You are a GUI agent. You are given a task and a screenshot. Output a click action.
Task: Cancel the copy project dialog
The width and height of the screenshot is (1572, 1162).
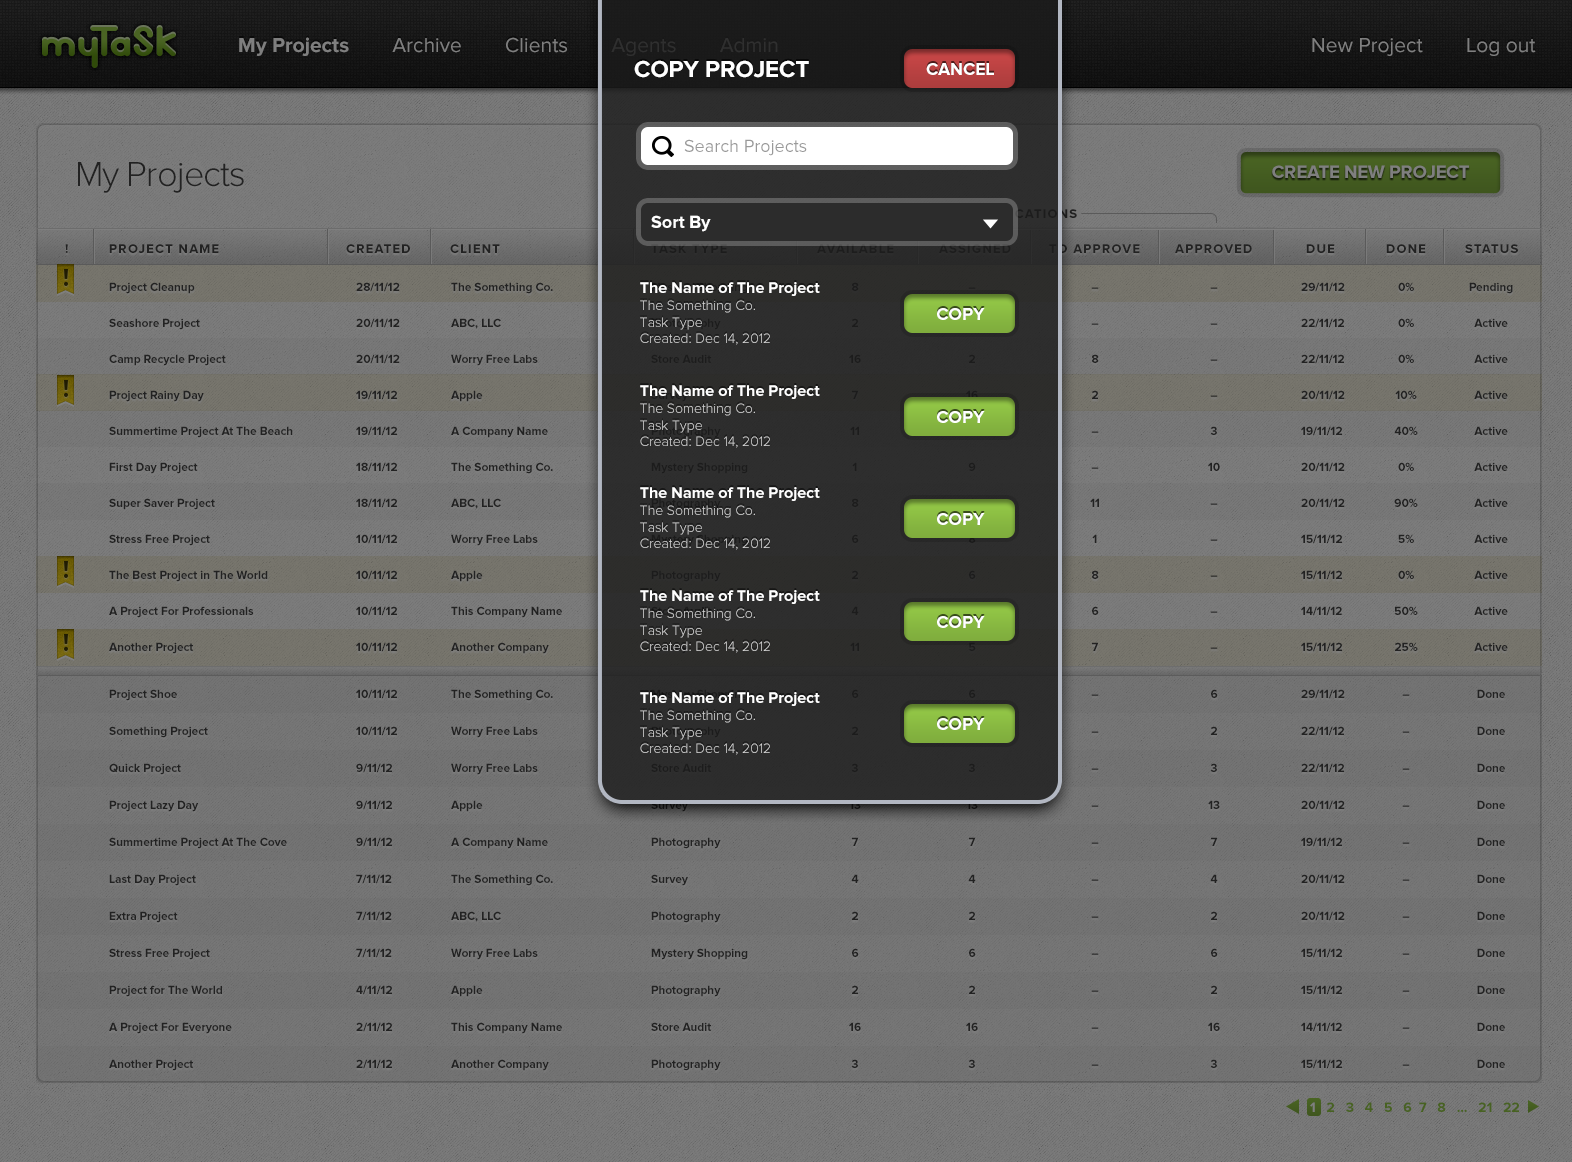[959, 69]
